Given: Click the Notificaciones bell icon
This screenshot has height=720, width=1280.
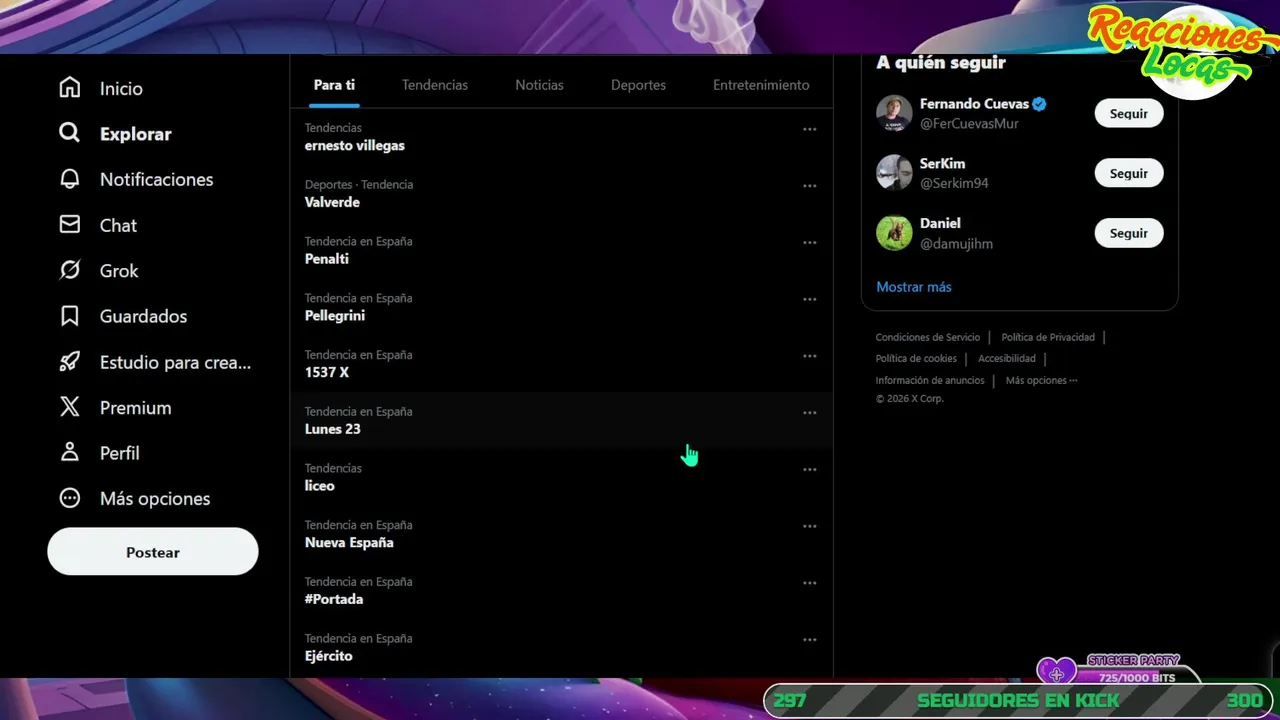Looking at the screenshot, I should [x=69, y=179].
